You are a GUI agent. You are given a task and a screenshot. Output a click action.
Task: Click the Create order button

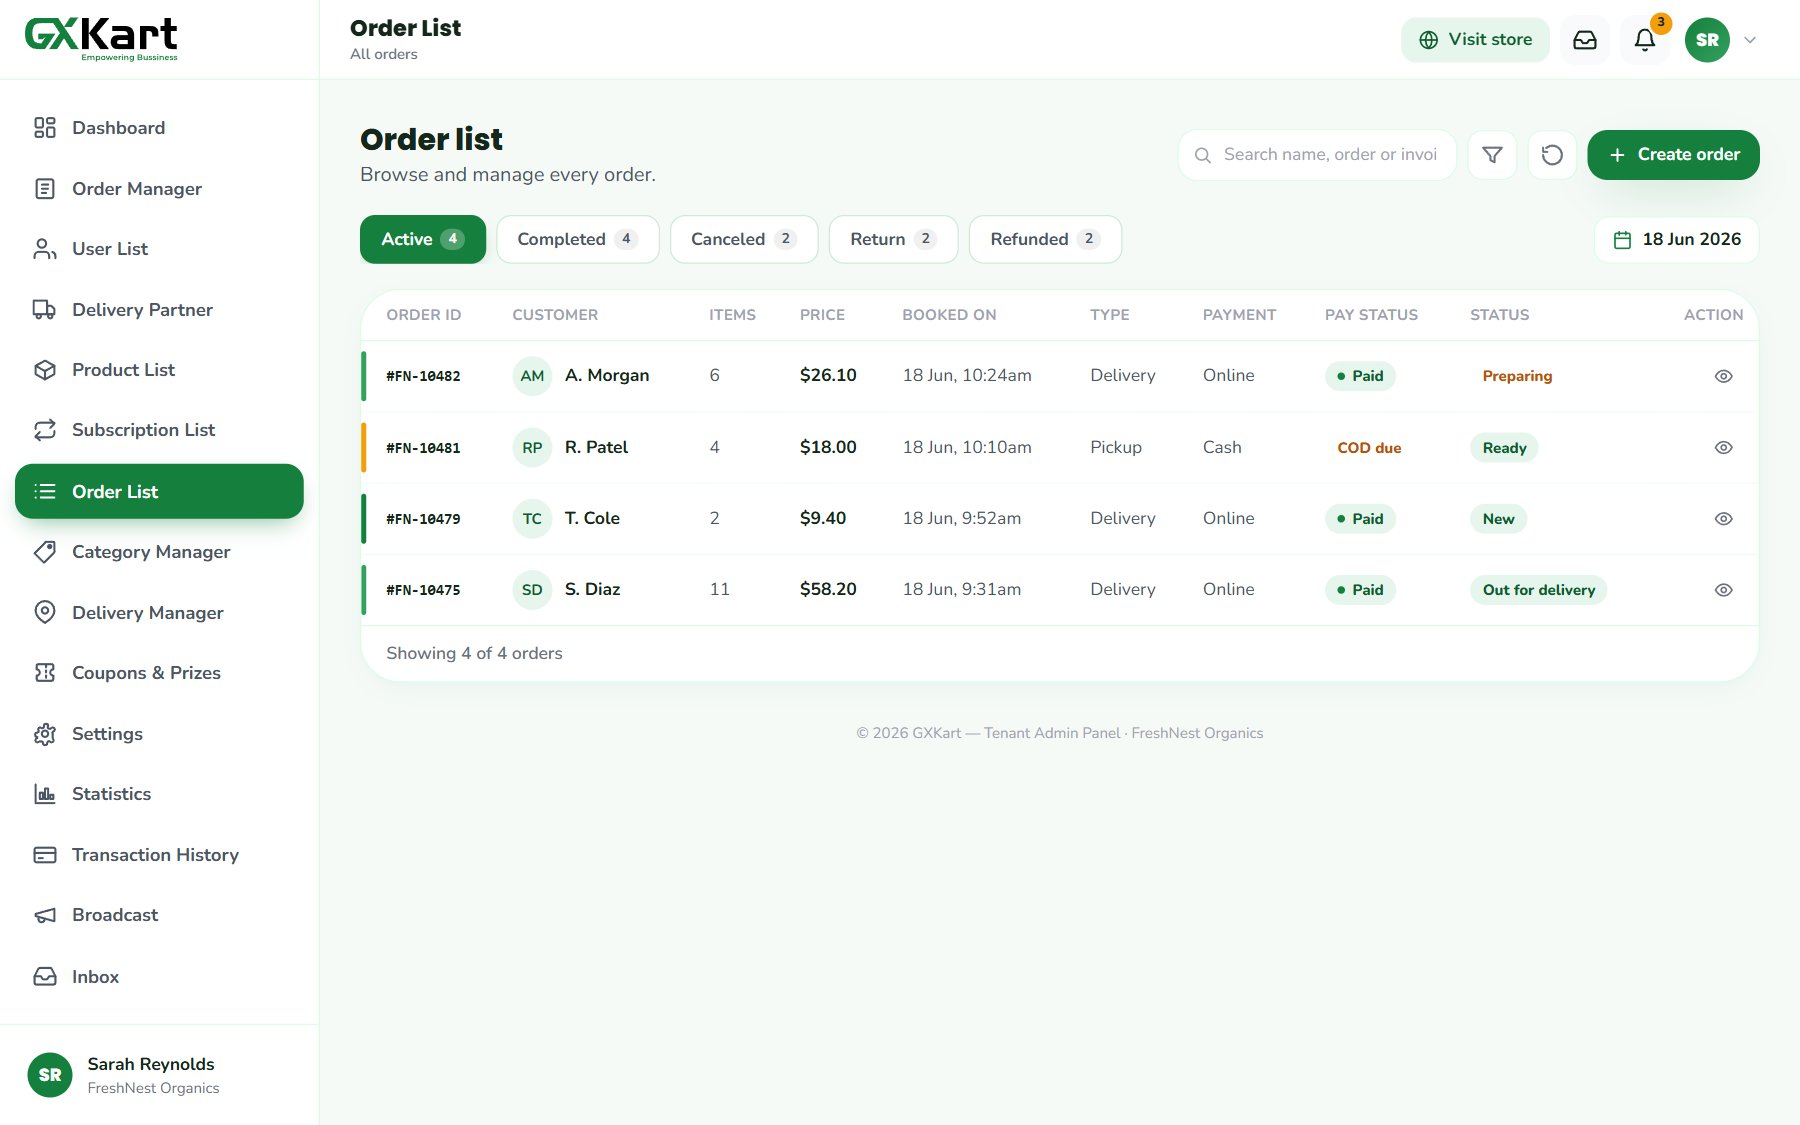[x=1673, y=155]
